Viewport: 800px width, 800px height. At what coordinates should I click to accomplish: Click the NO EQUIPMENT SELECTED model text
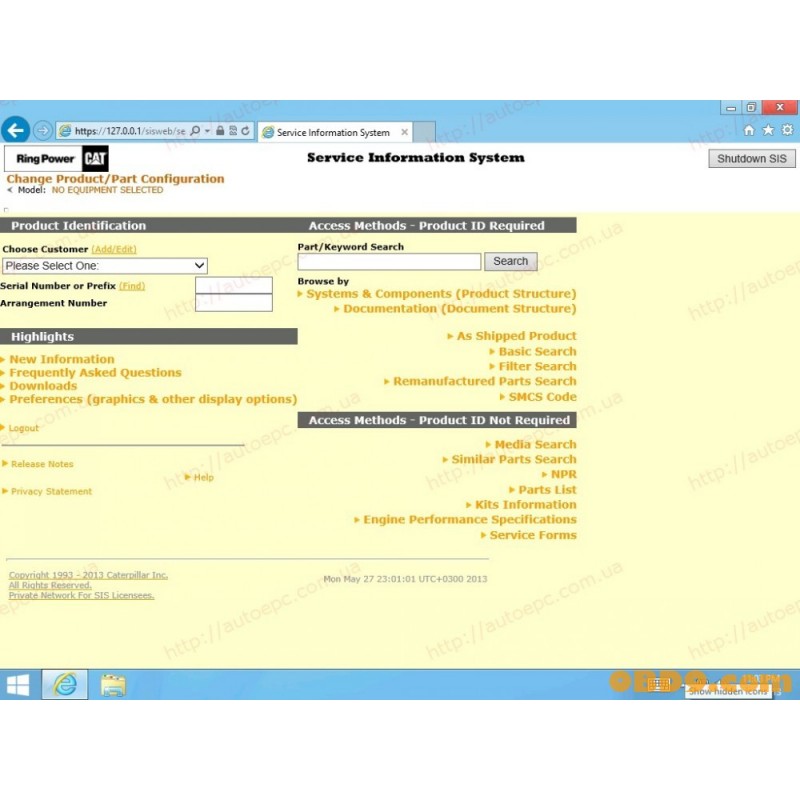pos(107,190)
